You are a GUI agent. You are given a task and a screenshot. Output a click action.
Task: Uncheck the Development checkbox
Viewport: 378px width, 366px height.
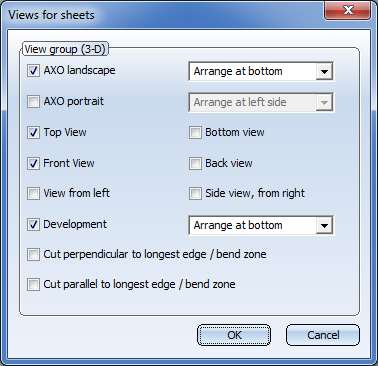pyautogui.click(x=33, y=224)
